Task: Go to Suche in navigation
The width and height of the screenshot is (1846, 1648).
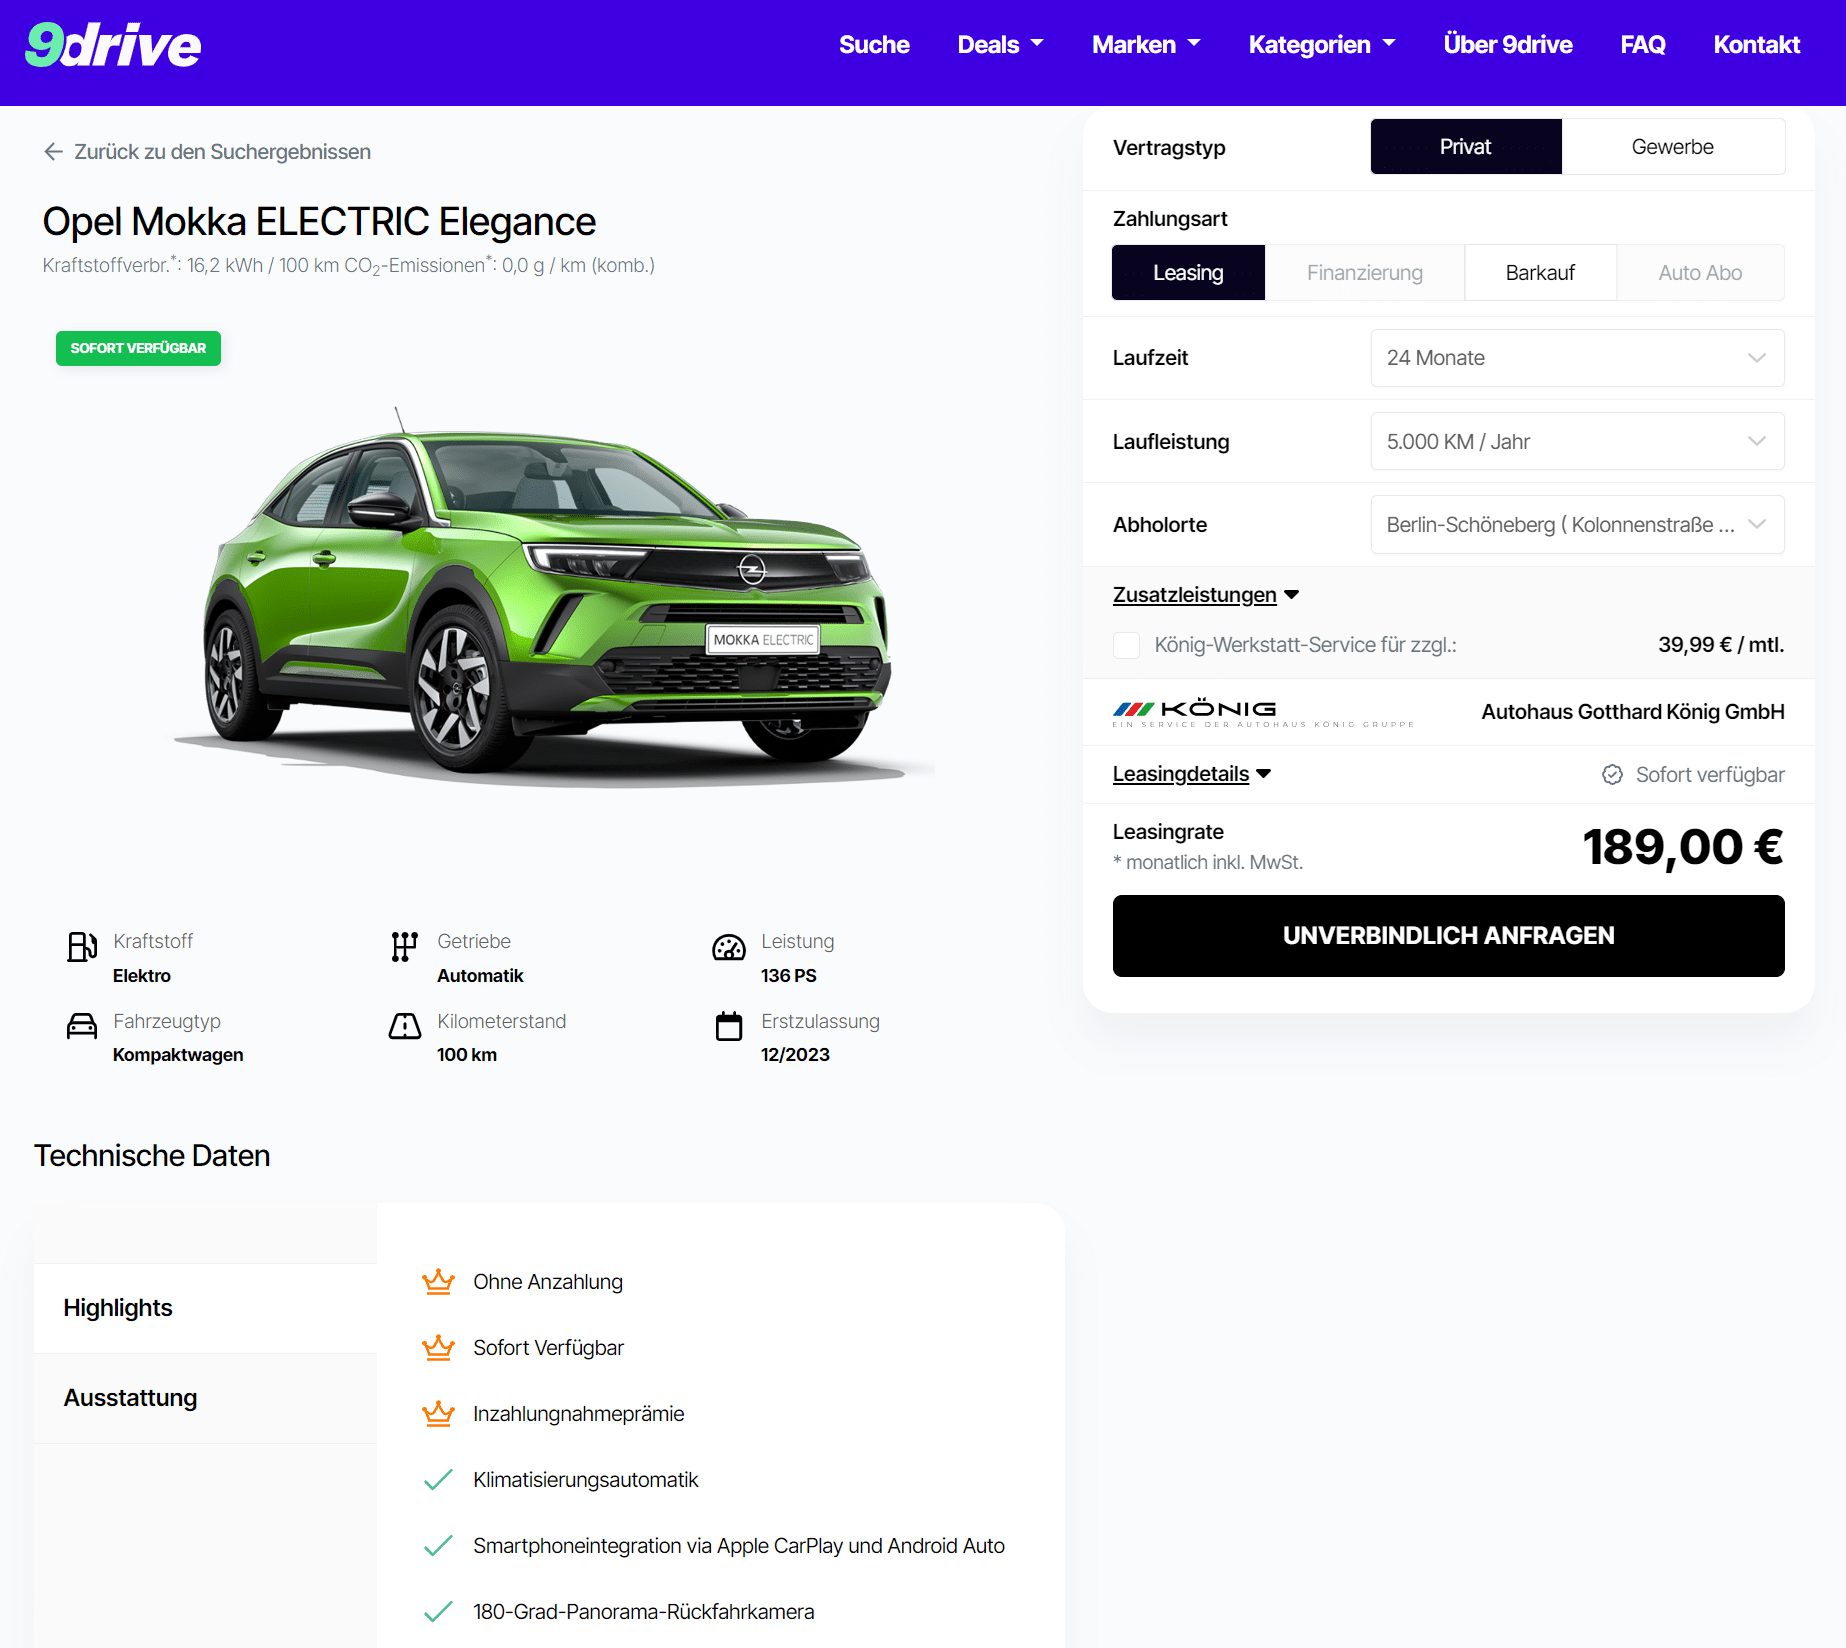Action: pyautogui.click(x=874, y=45)
